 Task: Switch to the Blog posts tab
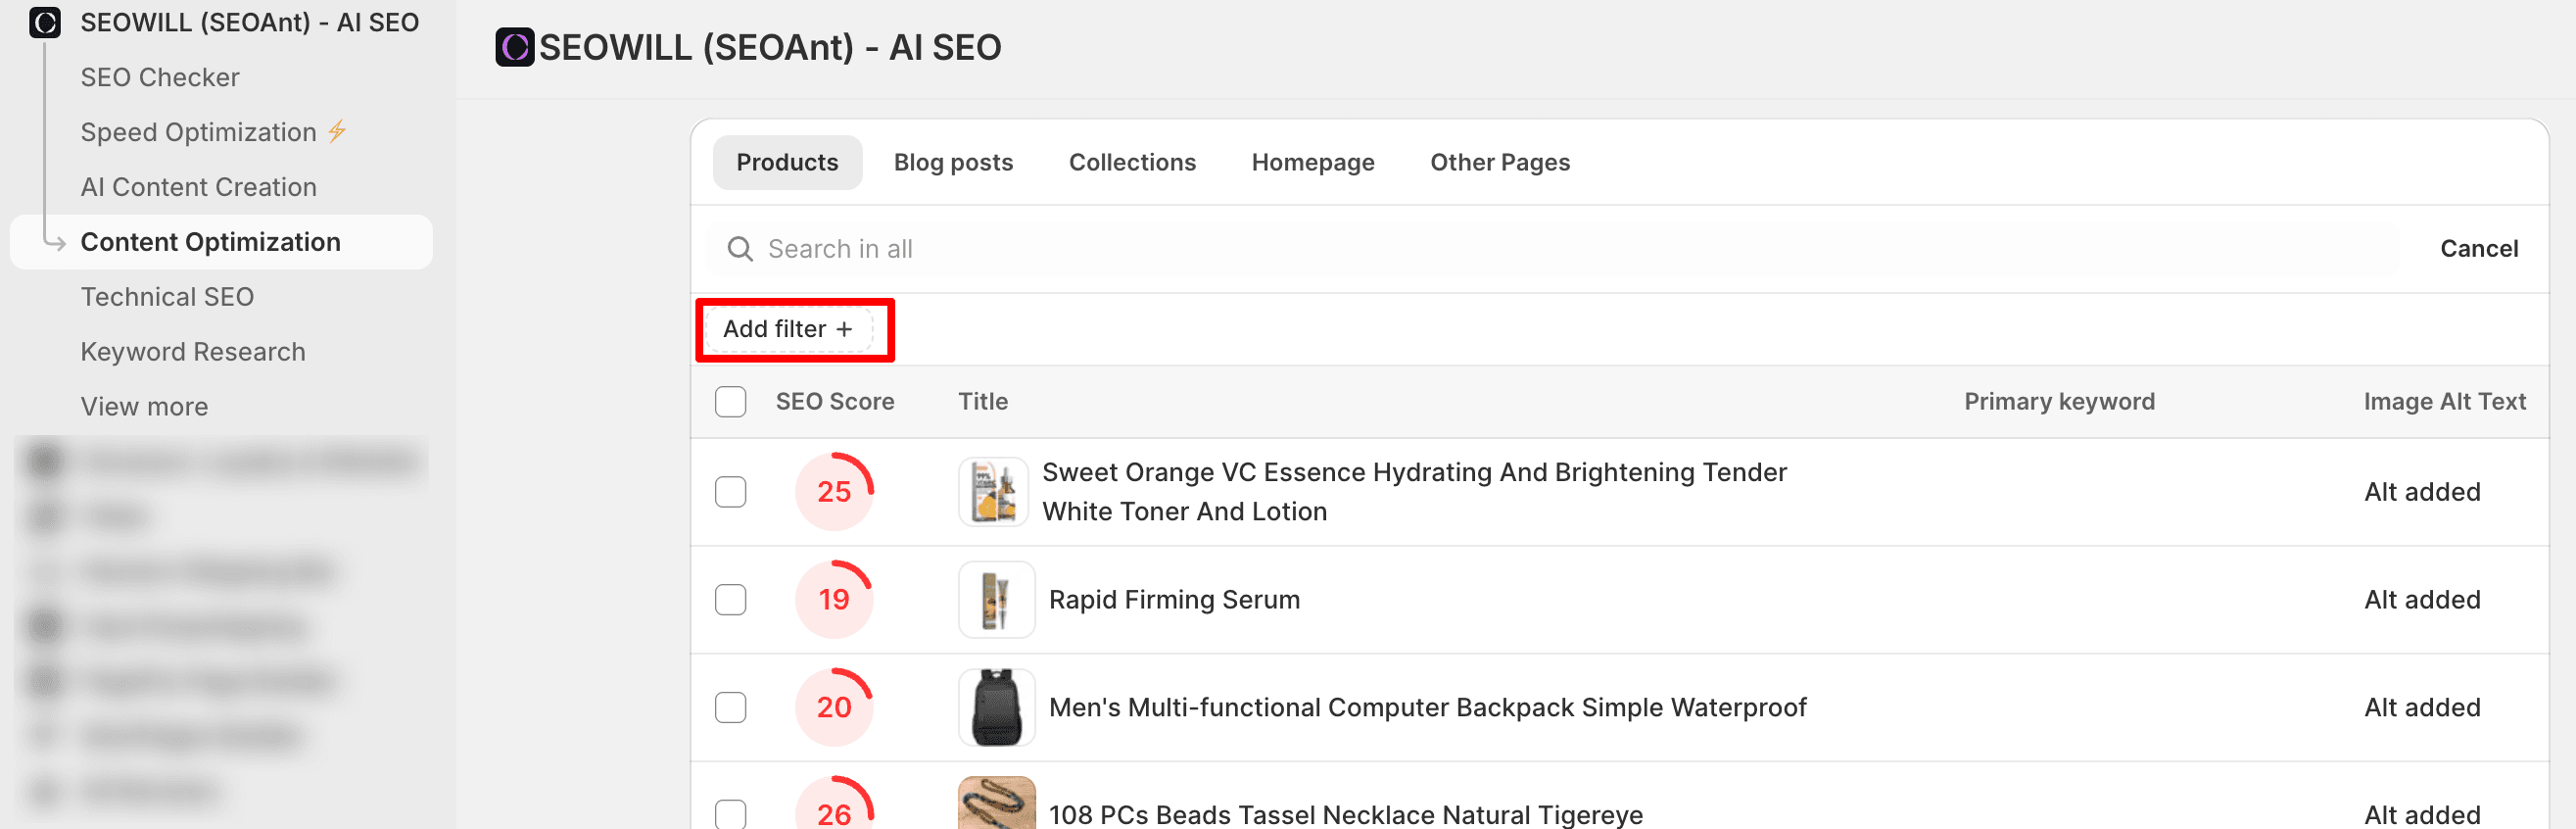point(952,162)
